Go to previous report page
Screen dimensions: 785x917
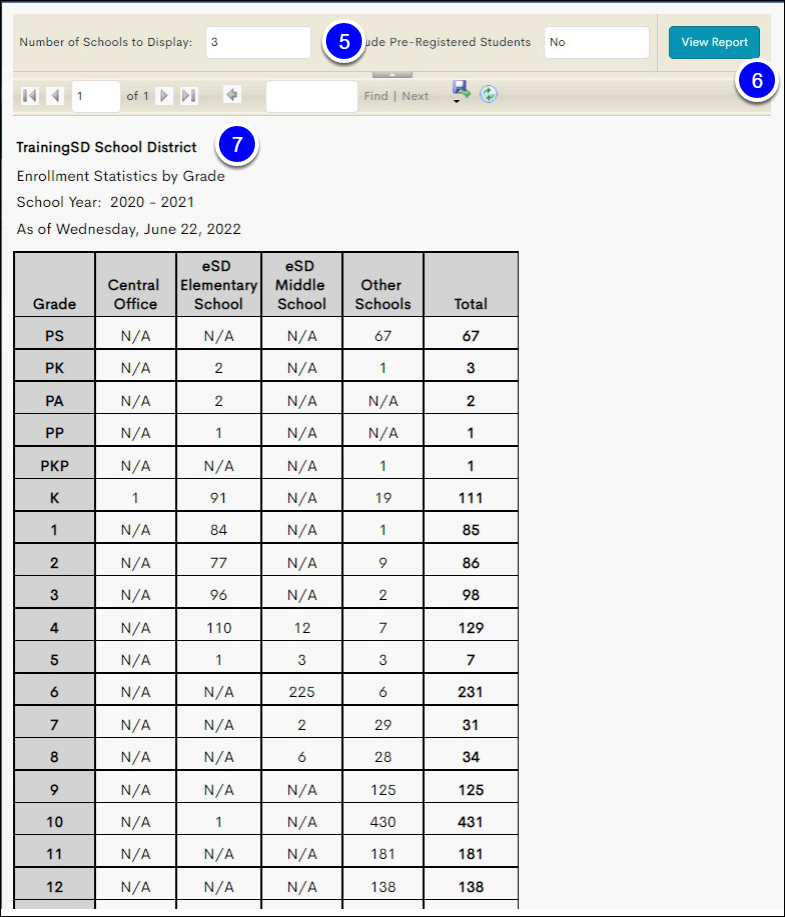pyautogui.click(x=56, y=95)
